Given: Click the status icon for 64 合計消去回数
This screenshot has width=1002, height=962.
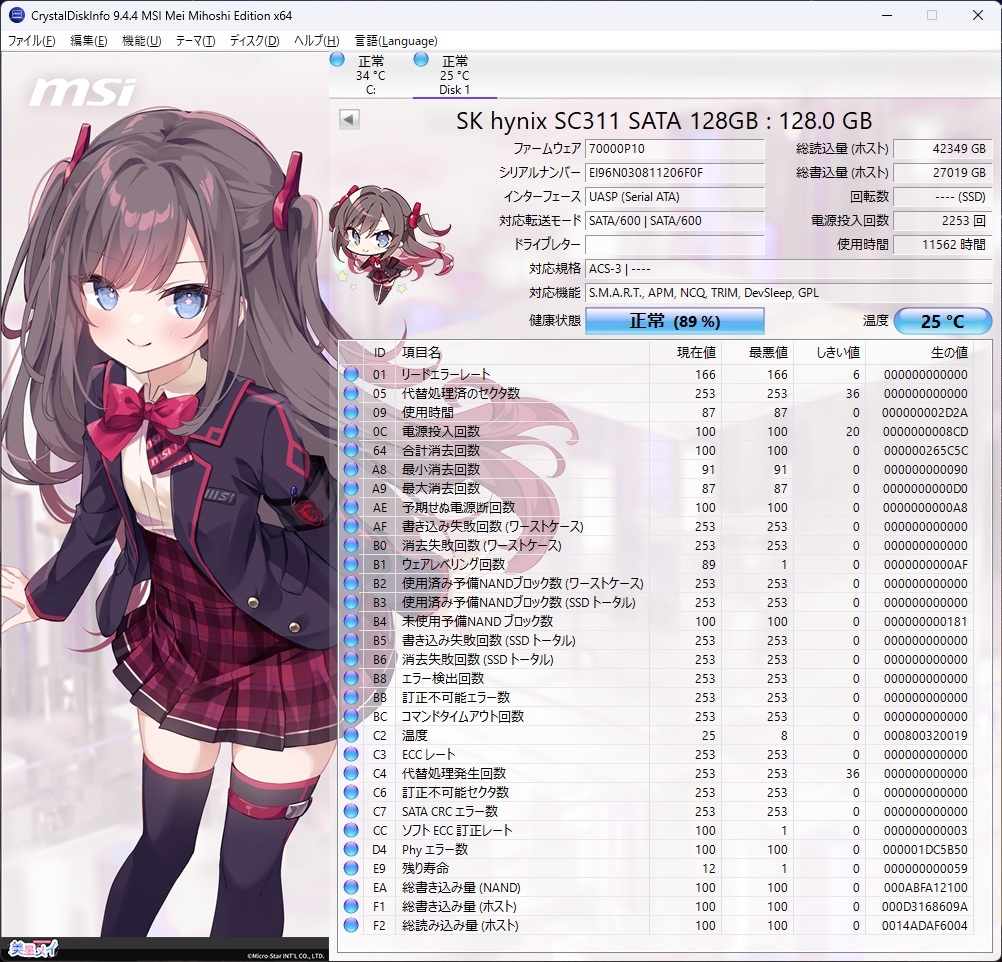Looking at the screenshot, I should pyautogui.click(x=351, y=451).
